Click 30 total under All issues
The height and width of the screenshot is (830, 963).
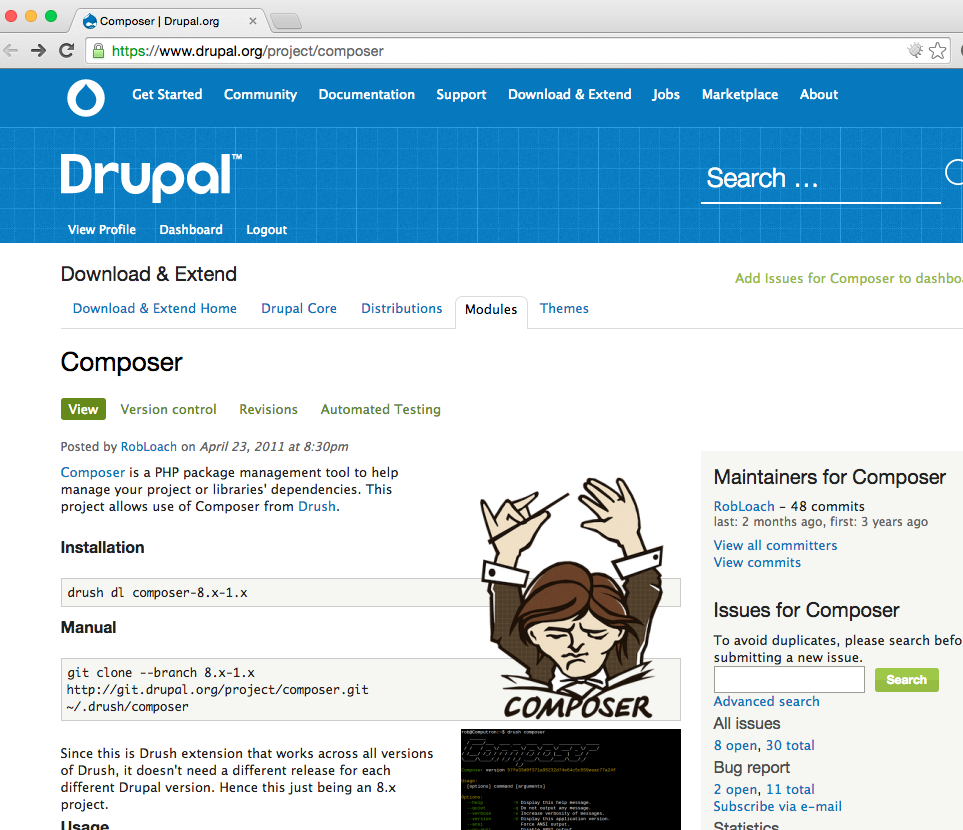(x=790, y=746)
